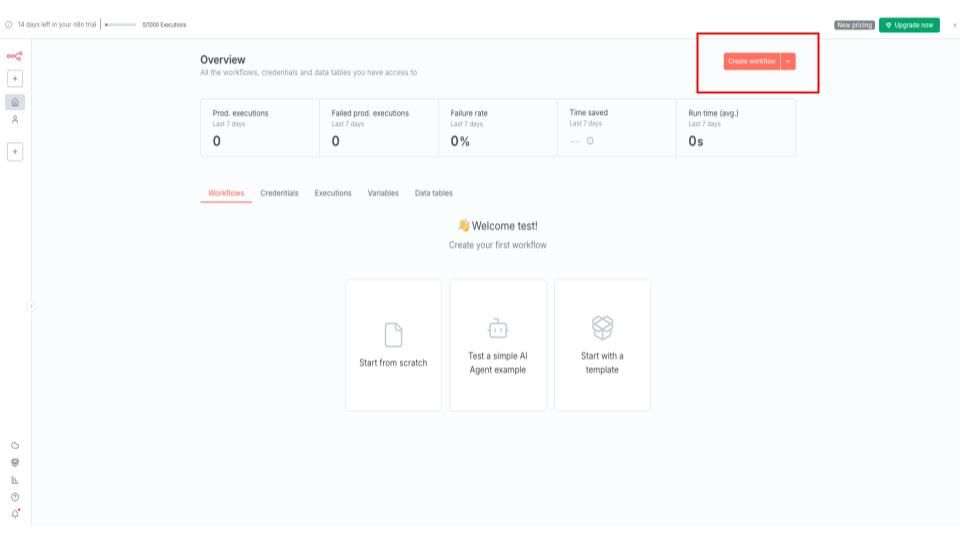The image size is (960, 540).
Task: Open the templates icon in bottom sidebar
Action: coord(15,462)
